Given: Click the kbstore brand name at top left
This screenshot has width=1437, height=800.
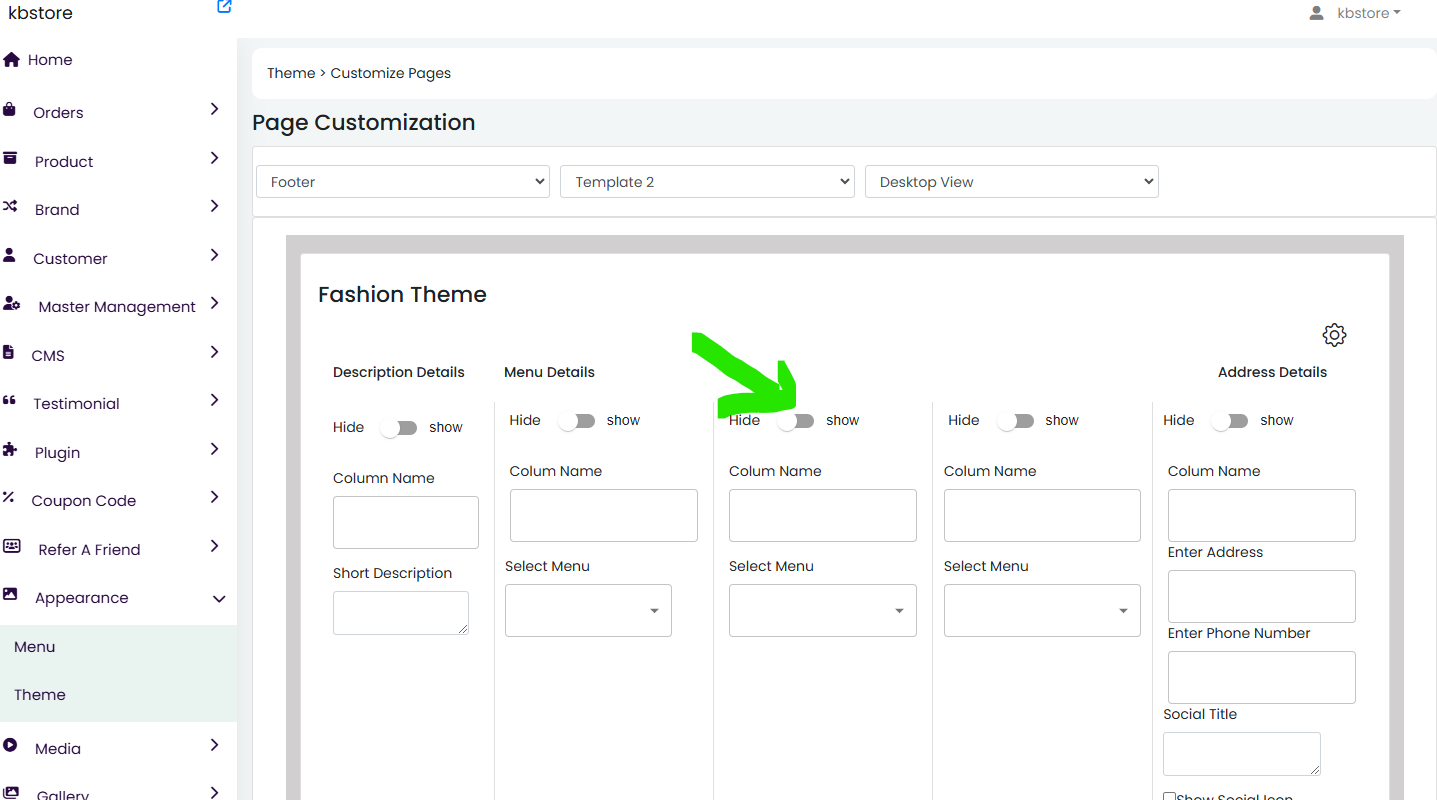Looking at the screenshot, I should pyautogui.click(x=40, y=13).
